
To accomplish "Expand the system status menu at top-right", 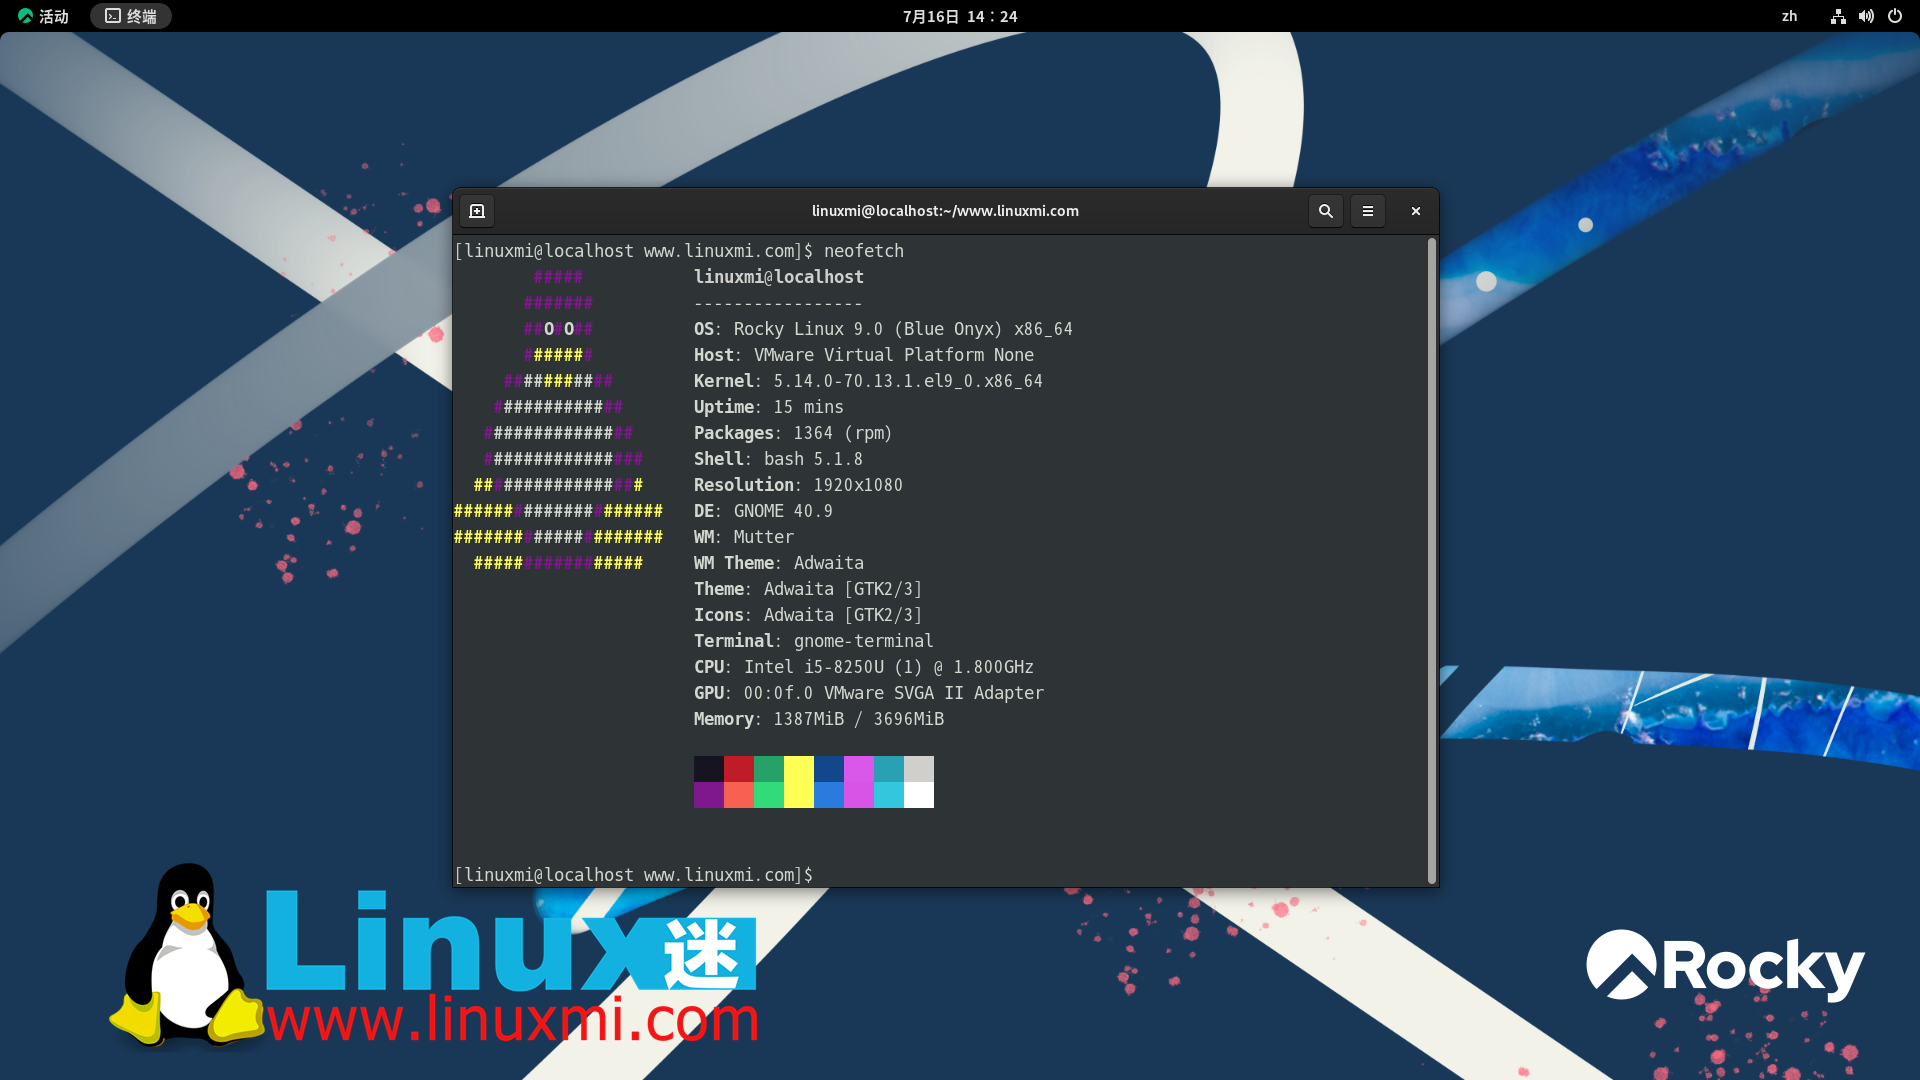I will [1866, 16].
